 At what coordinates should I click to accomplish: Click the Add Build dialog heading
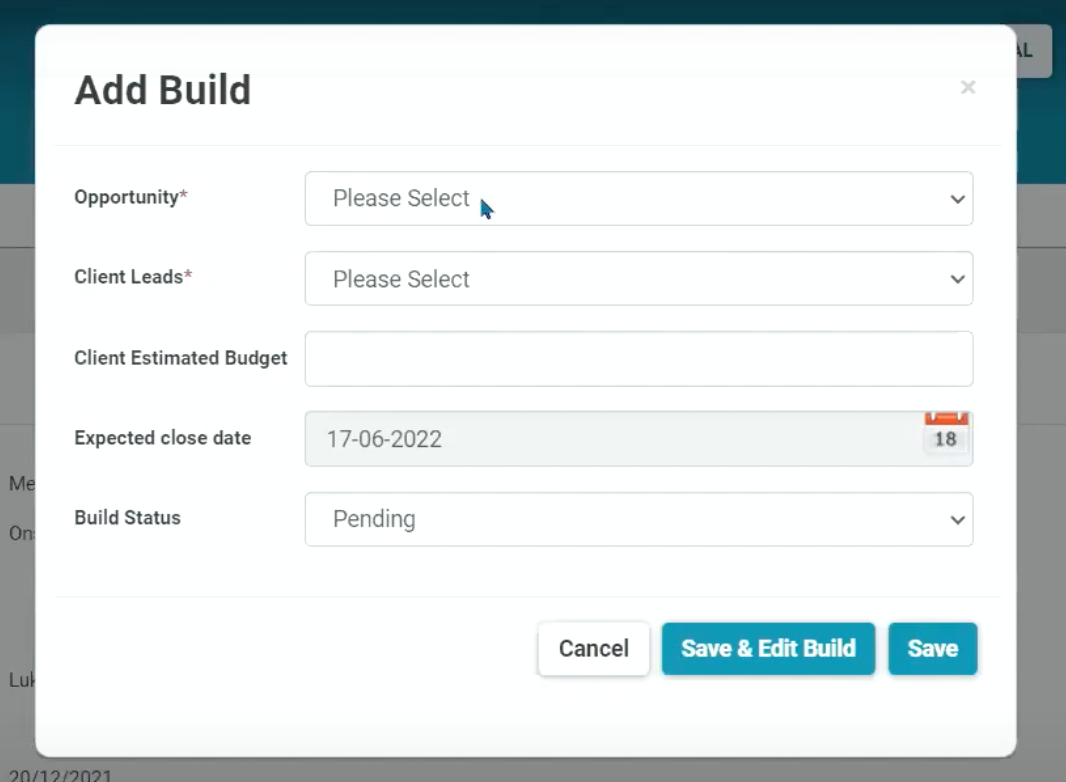point(163,90)
